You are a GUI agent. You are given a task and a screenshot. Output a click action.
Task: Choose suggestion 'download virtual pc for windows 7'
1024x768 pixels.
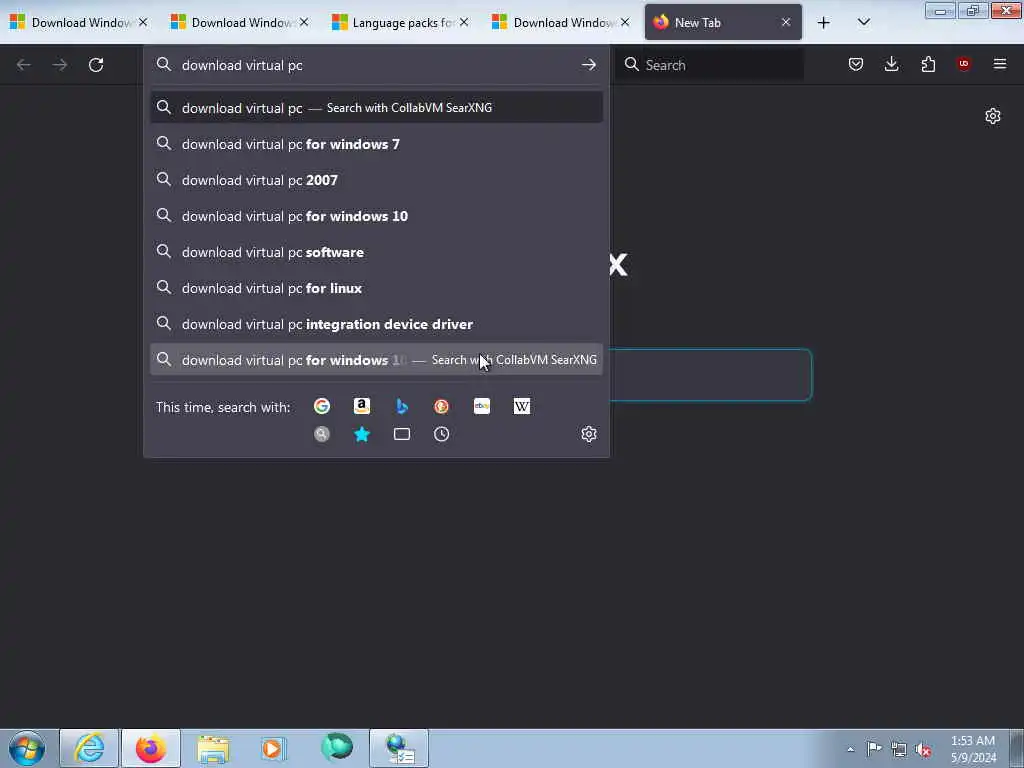376,144
